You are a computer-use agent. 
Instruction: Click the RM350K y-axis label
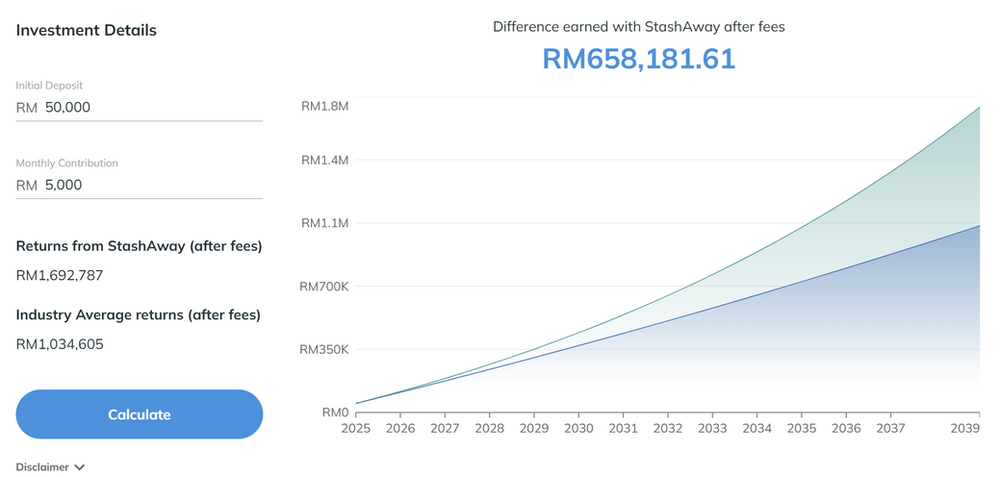325,350
